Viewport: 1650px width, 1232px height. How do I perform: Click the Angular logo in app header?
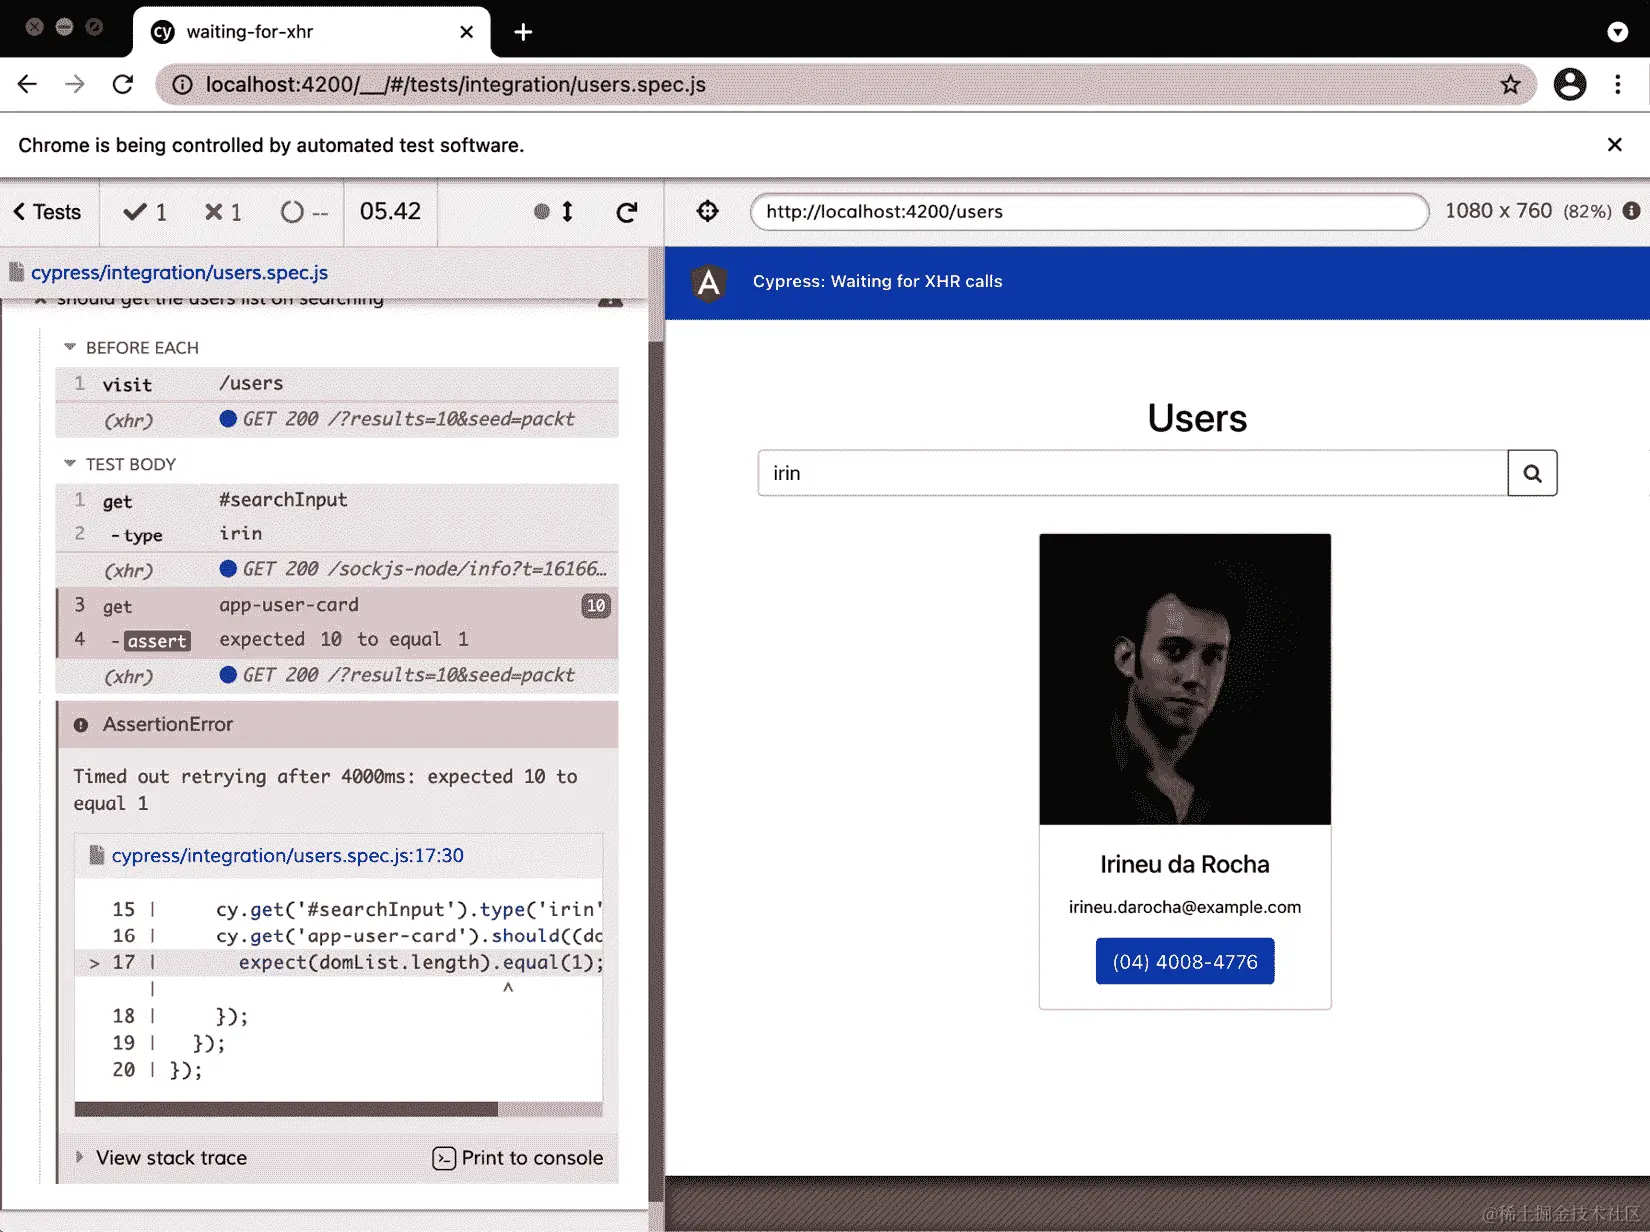coord(709,283)
